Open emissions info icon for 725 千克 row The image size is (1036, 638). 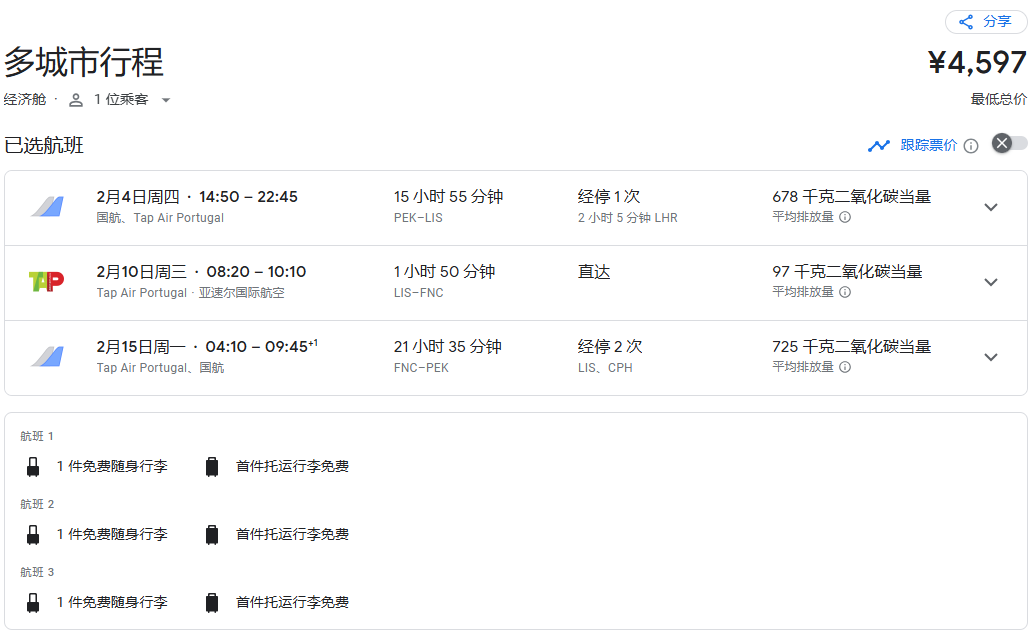pyautogui.click(x=845, y=367)
